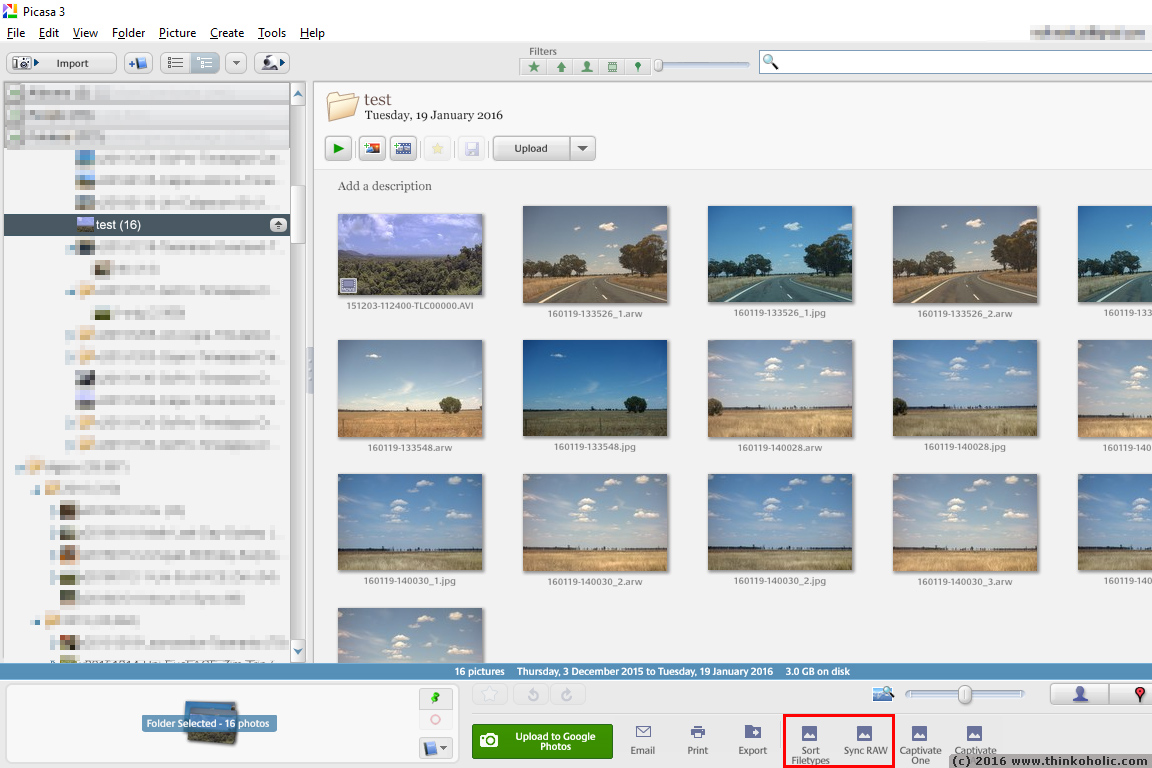Click the Import button

coord(62,63)
